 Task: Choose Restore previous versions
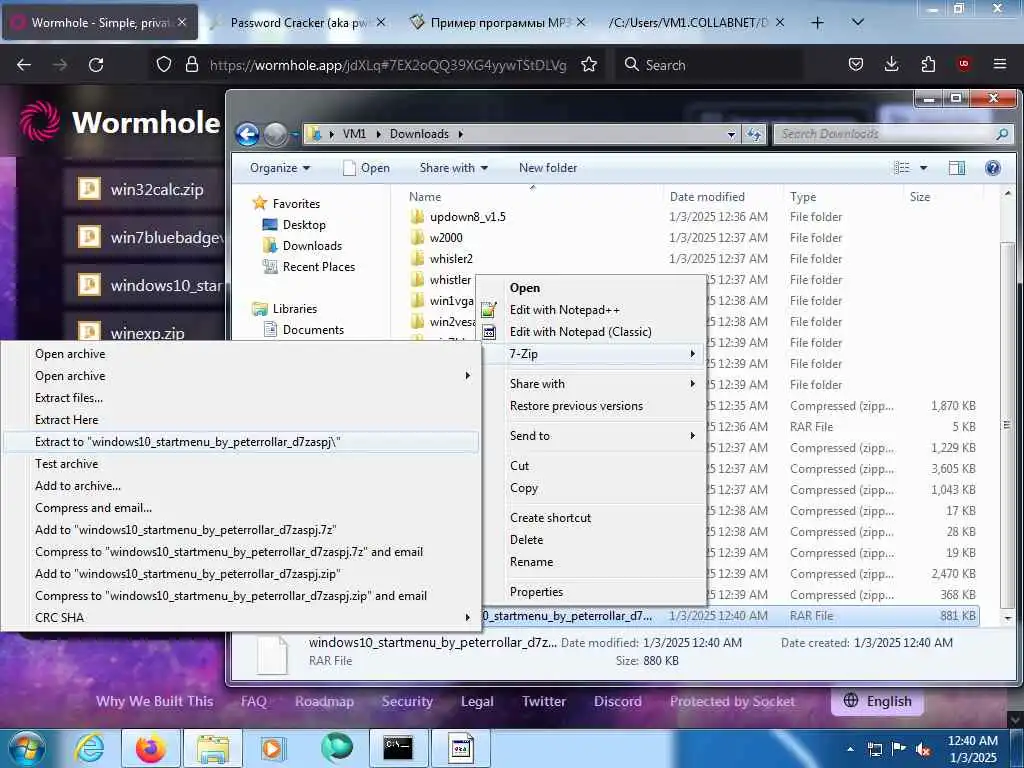[592, 406]
